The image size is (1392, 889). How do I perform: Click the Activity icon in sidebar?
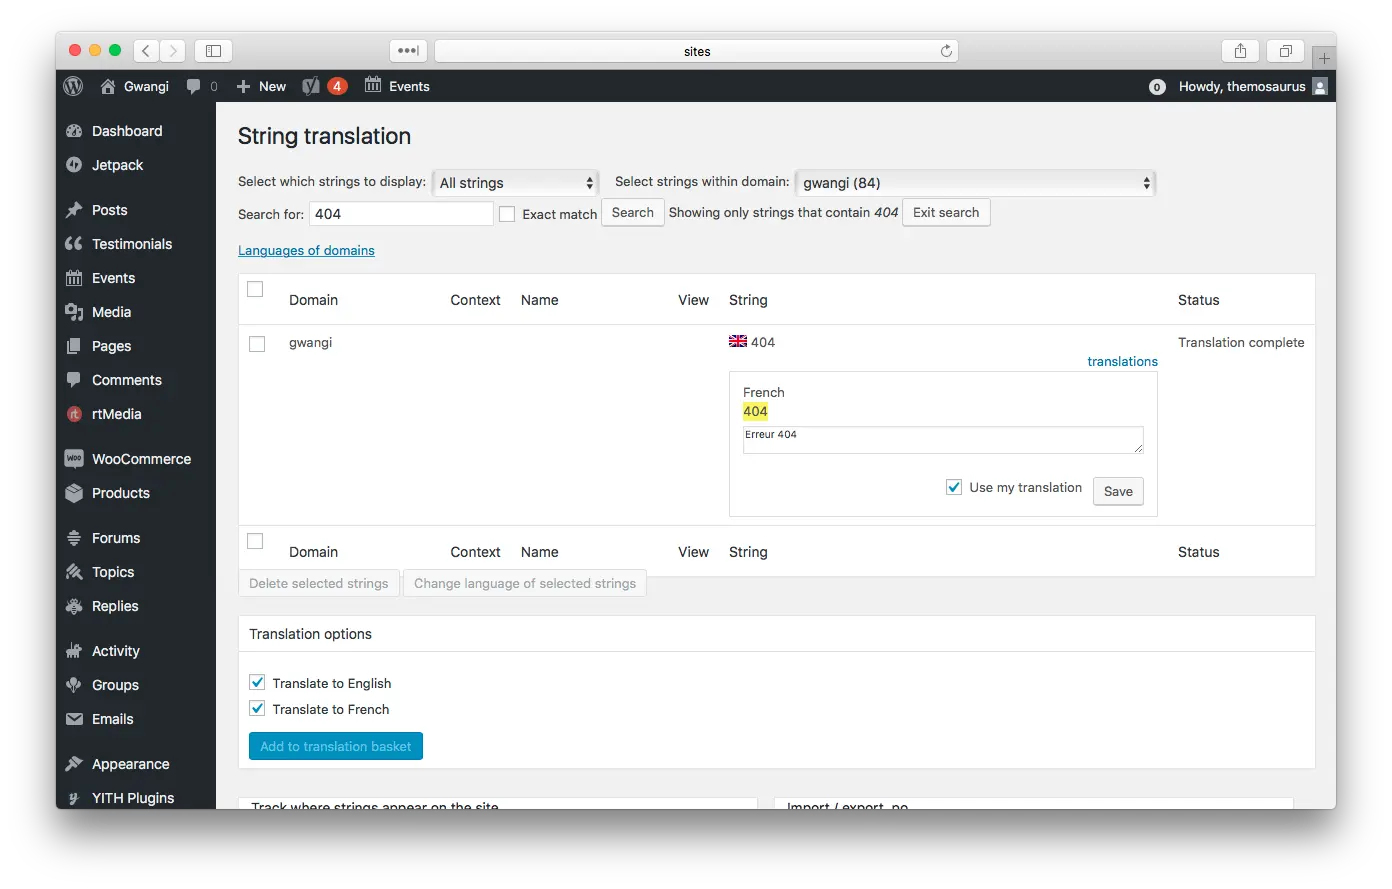pyautogui.click(x=74, y=651)
